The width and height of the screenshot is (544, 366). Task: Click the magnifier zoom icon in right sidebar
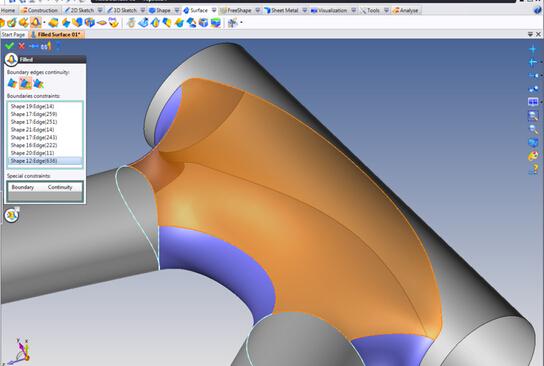pyautogui.click(x=533, y=116)
